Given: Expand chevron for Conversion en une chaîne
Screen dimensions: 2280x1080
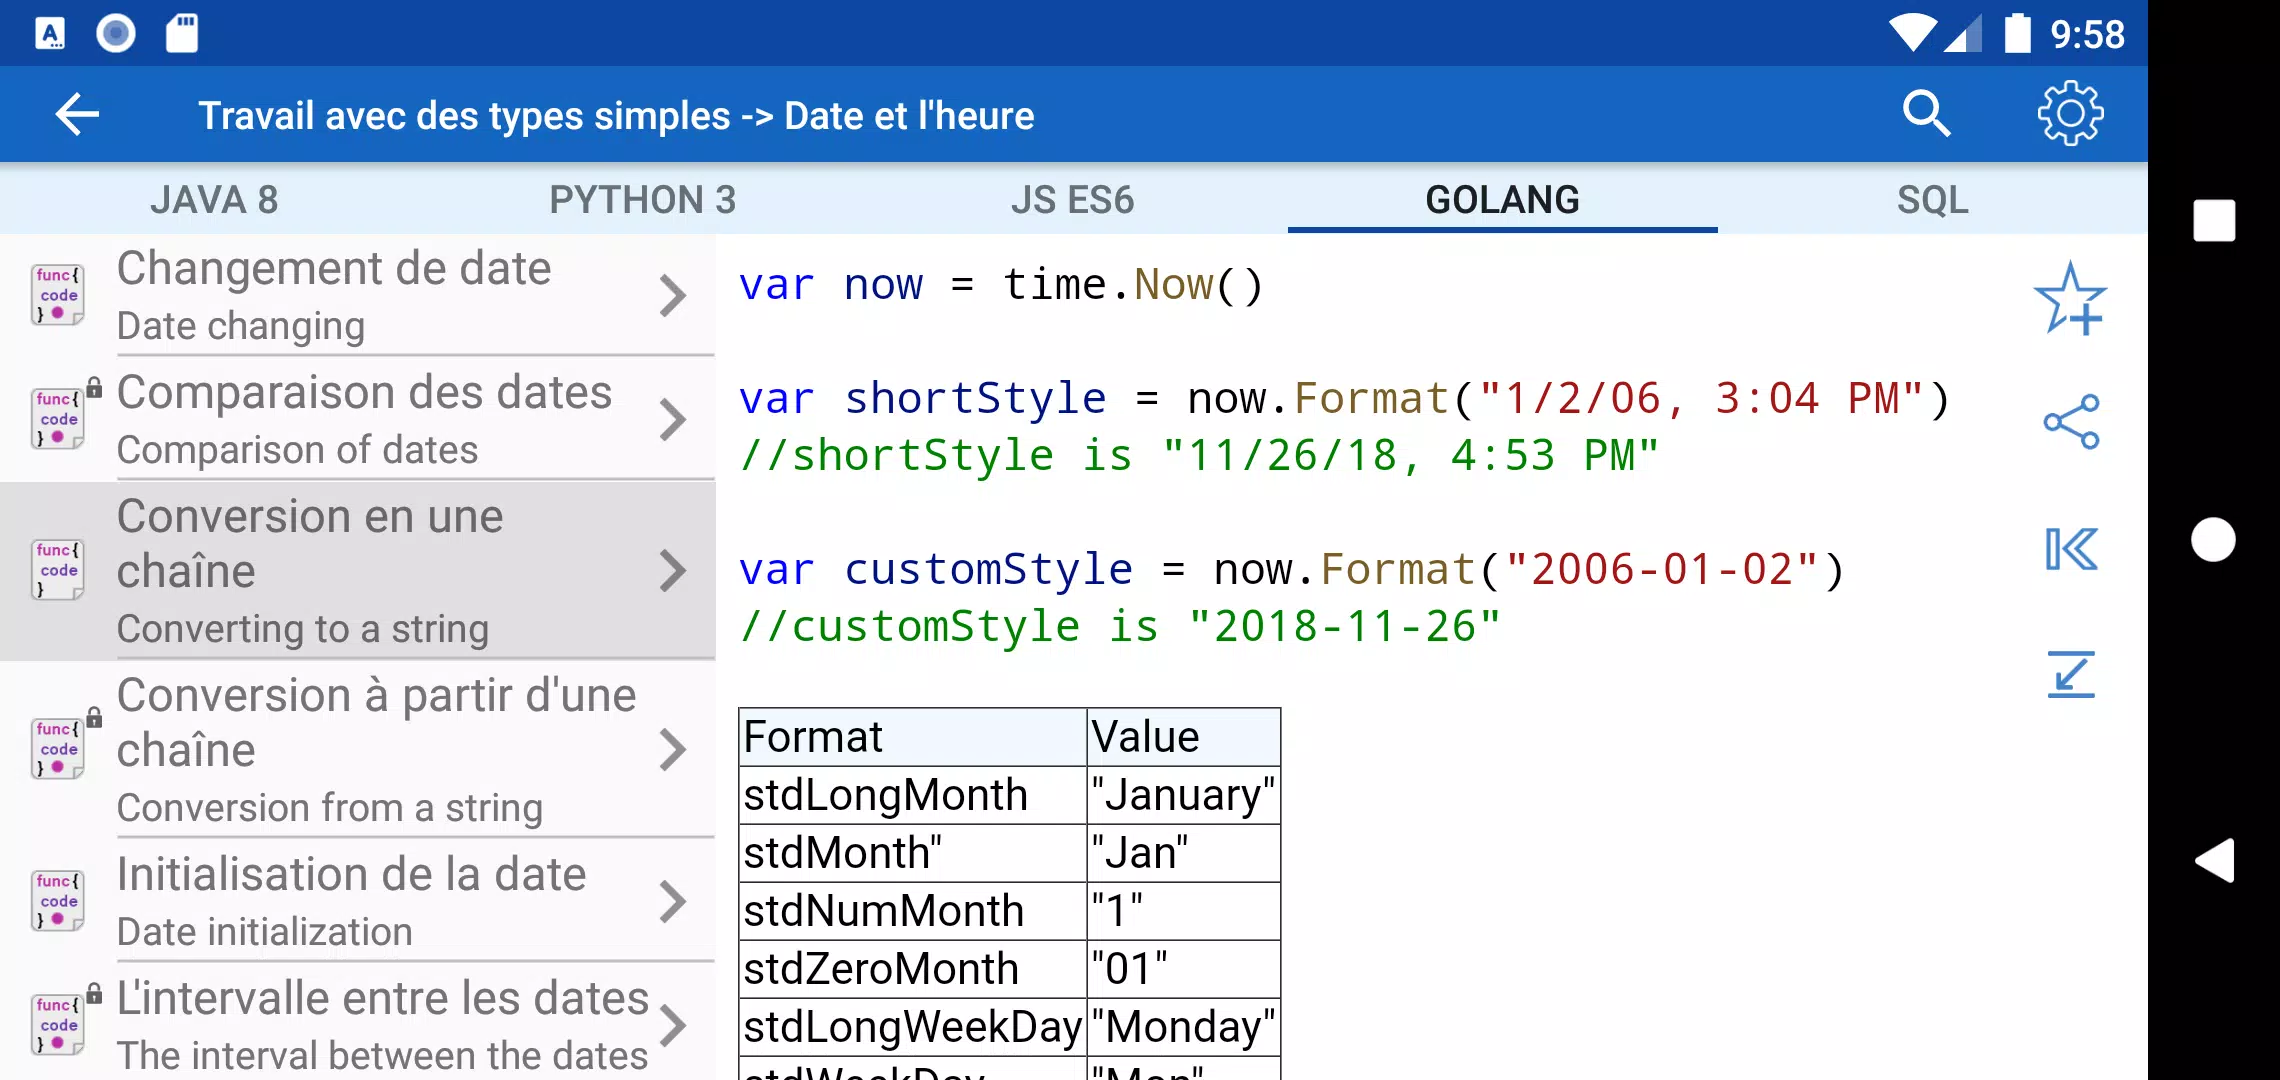Looking at the screenshot, I should (673, 571).
